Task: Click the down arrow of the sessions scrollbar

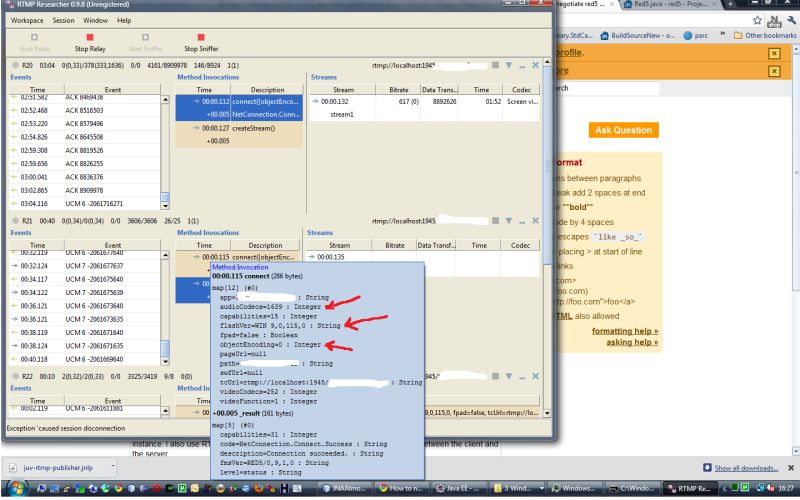Action: (x=547, y=413)
